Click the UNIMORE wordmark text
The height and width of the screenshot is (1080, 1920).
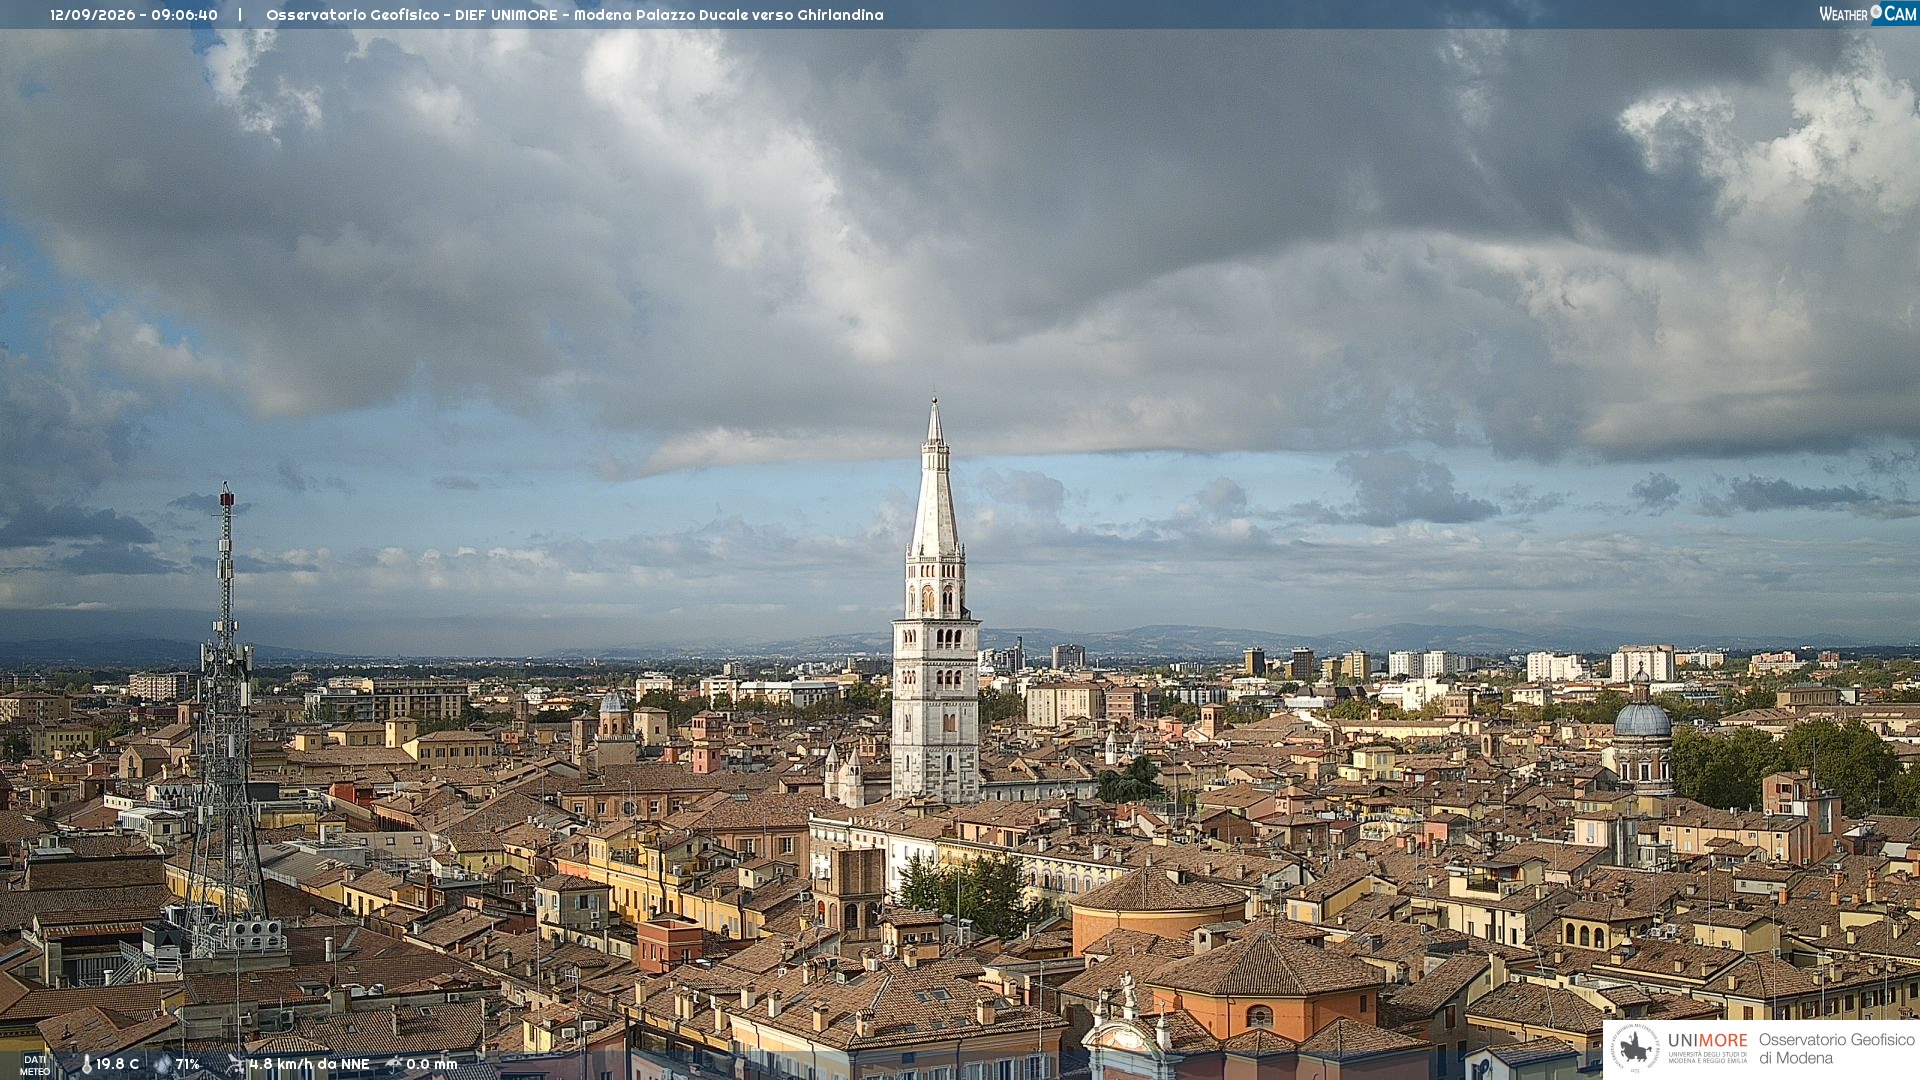[1708, 1040]
